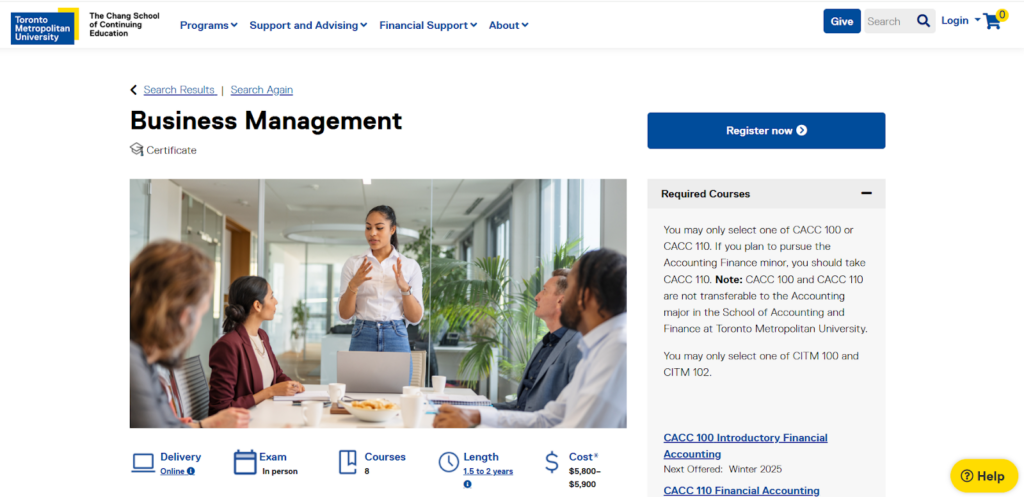Screen dimensions: 1024x497
Task: Collapse the Required Courses section
Action: [866, 193]
